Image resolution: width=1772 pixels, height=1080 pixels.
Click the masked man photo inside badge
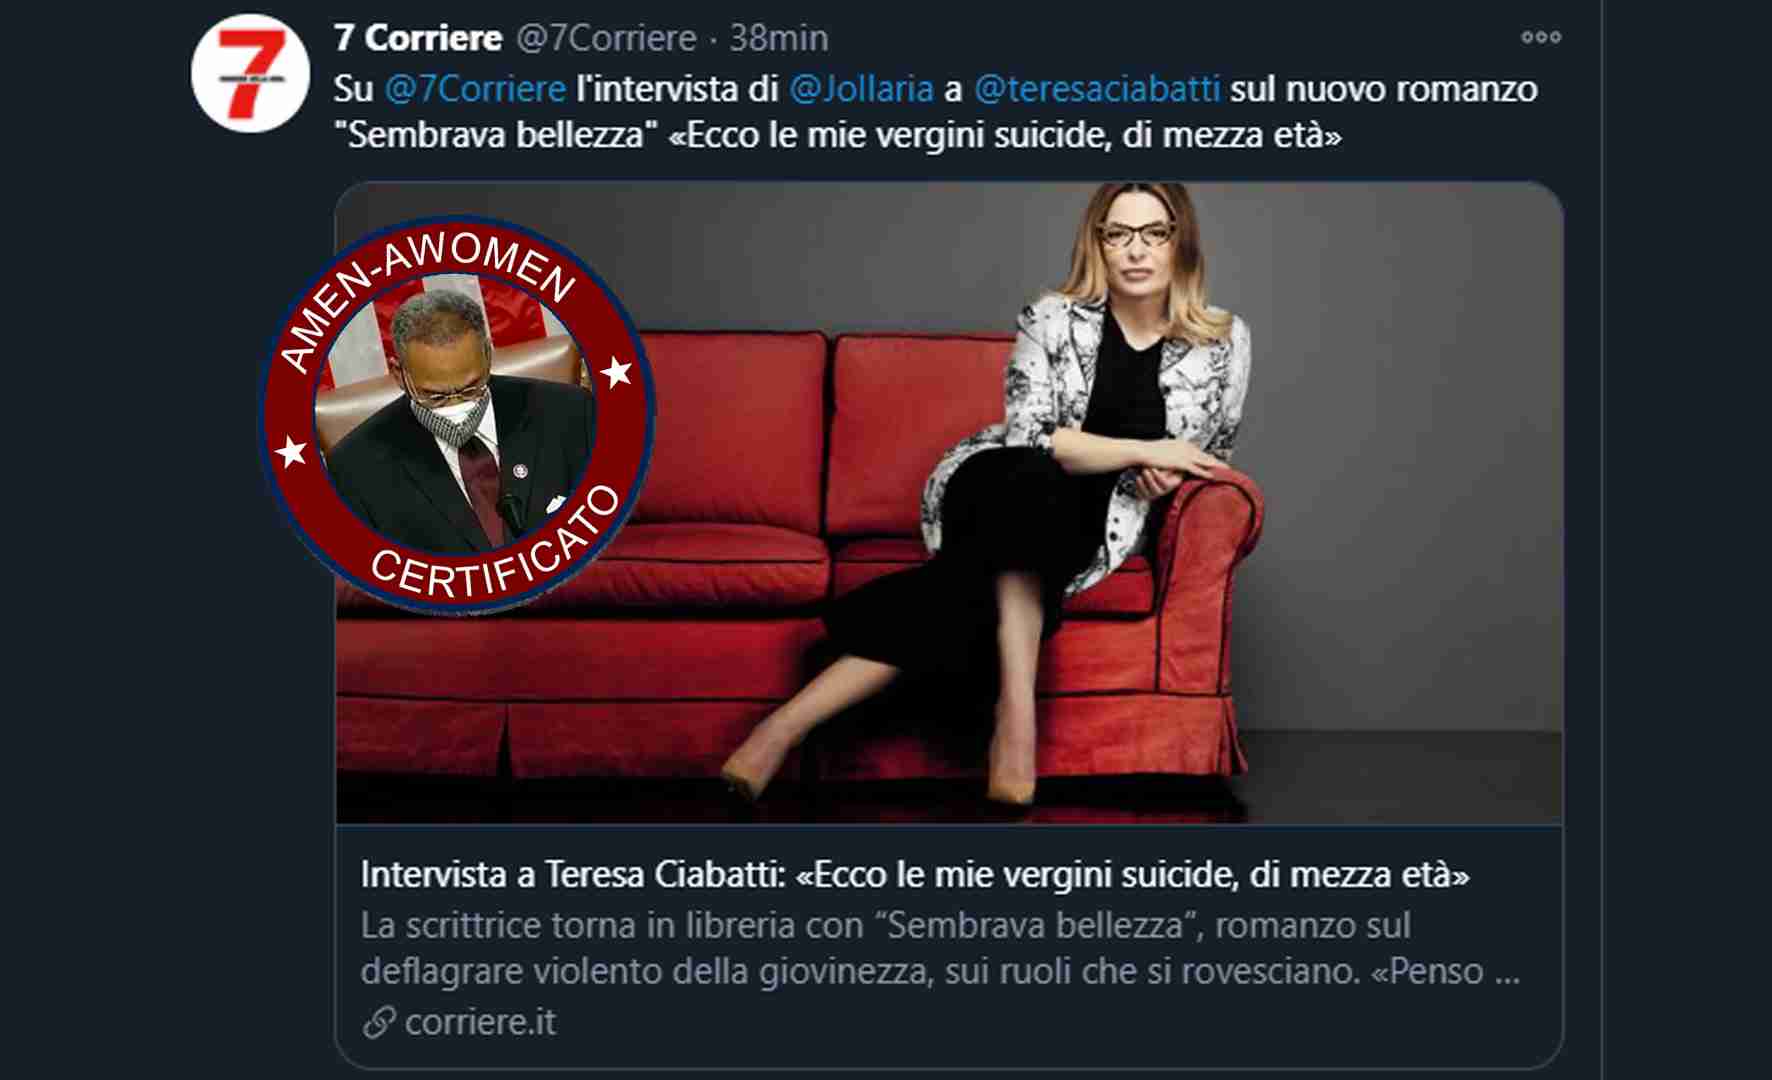pos(456,417)
